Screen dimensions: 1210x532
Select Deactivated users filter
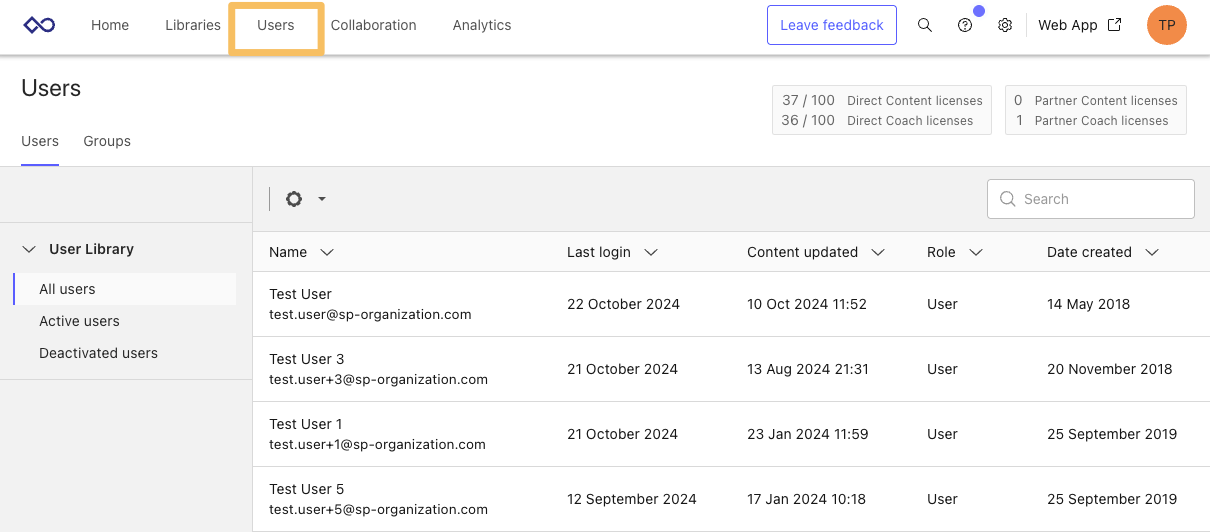[x=98, y=353]
